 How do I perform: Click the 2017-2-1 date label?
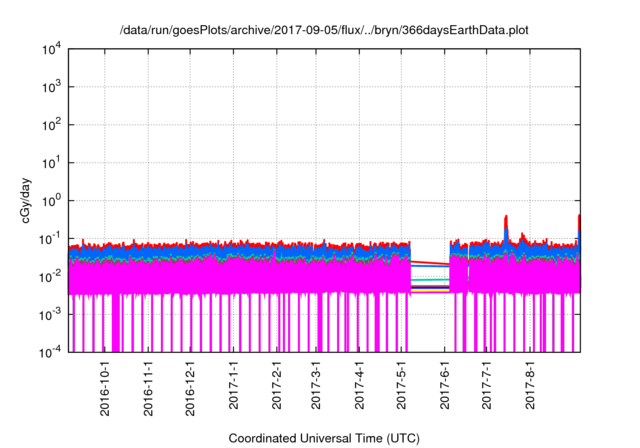tap(277, 384)
